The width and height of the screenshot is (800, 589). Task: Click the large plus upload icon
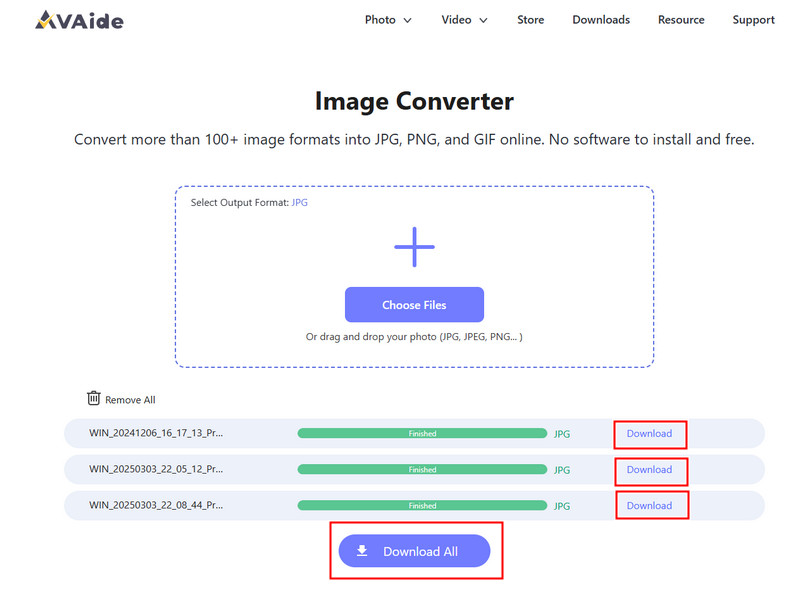coord(414,247)
